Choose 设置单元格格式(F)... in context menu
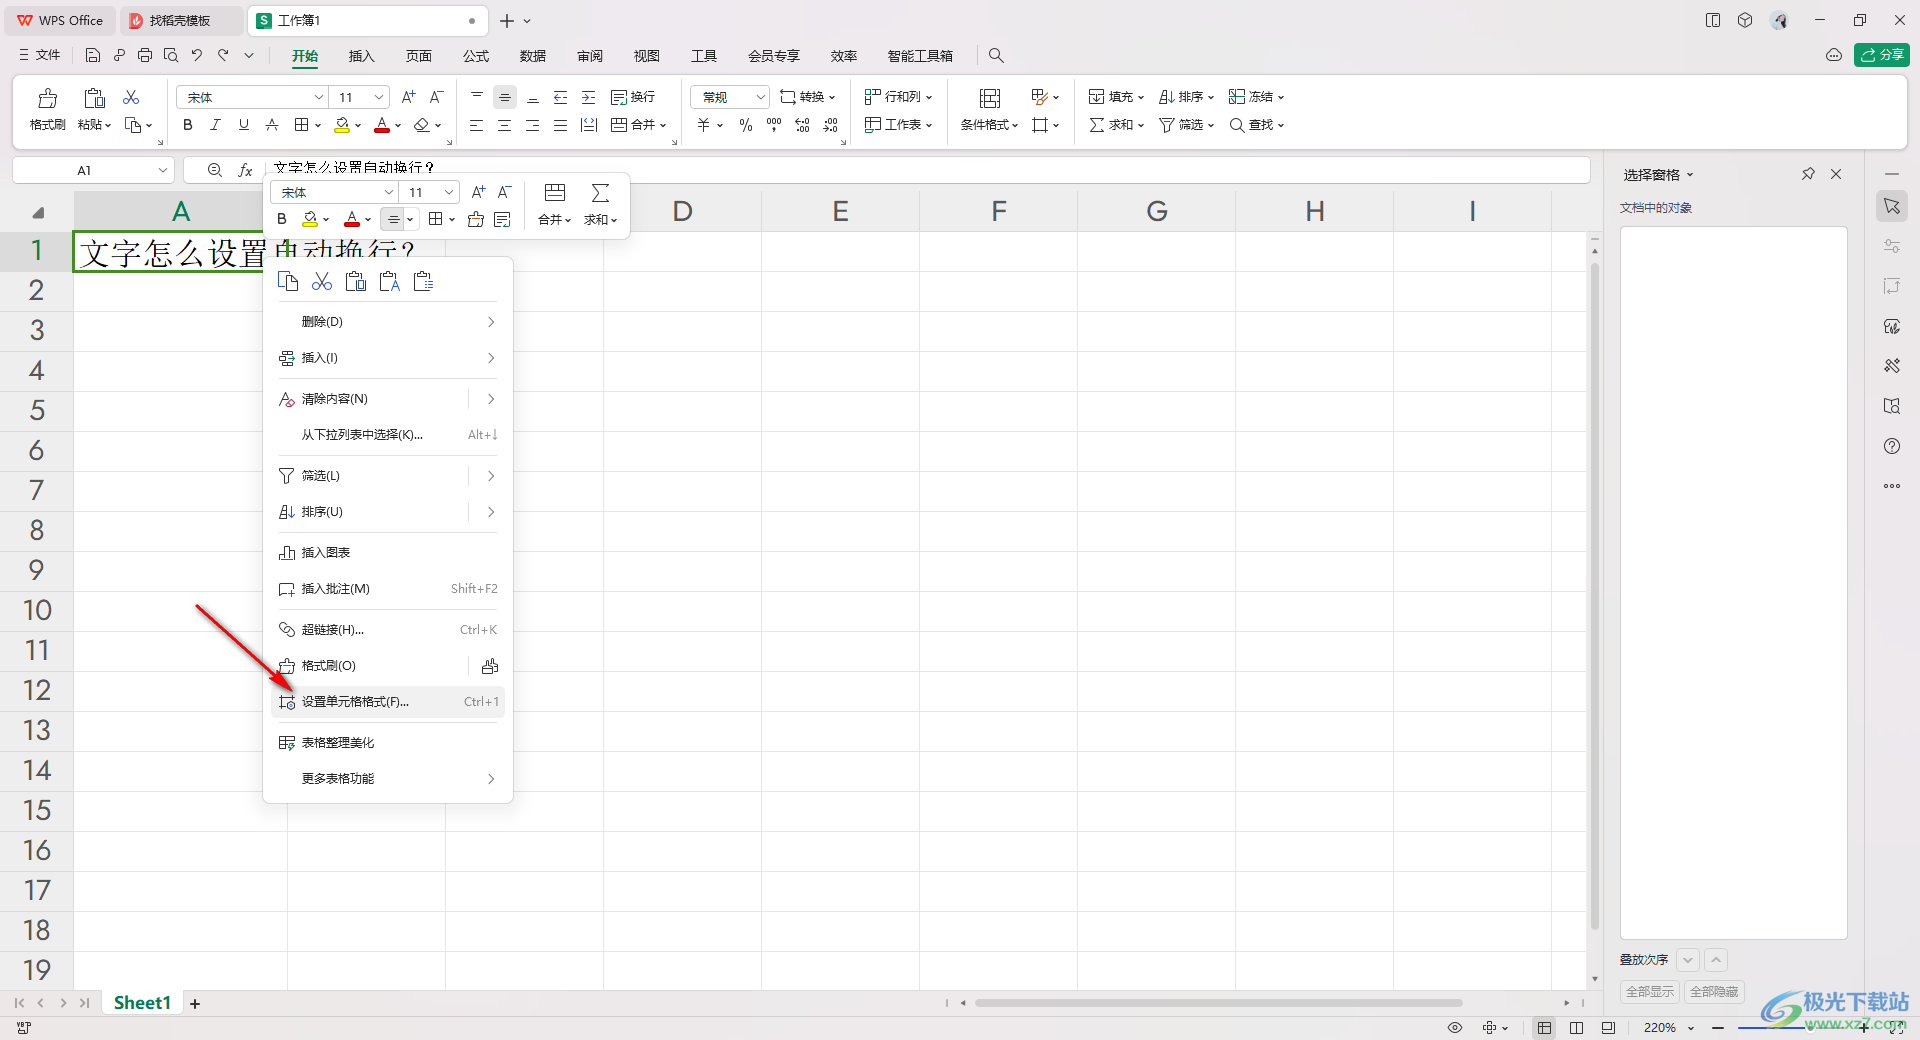1920x1040 pixels. [388, 702]
